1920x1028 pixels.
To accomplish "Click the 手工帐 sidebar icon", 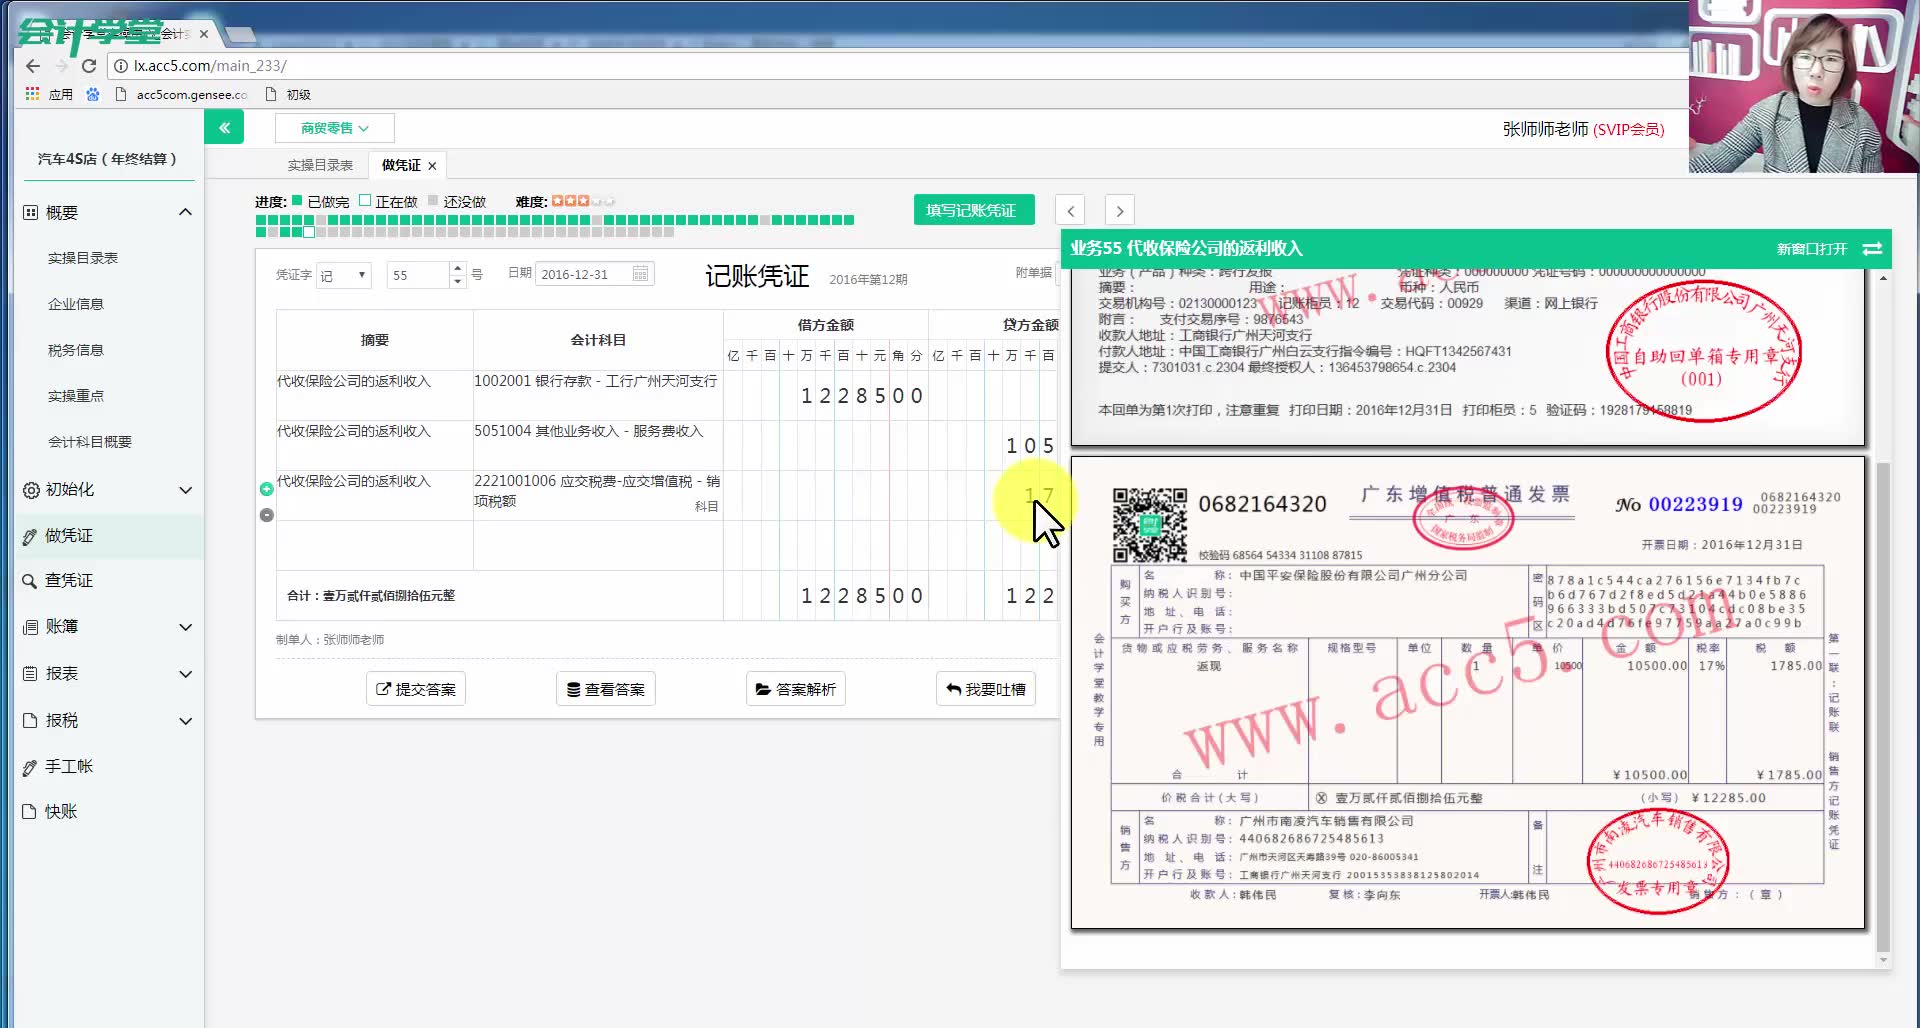I will pos(30,766).
